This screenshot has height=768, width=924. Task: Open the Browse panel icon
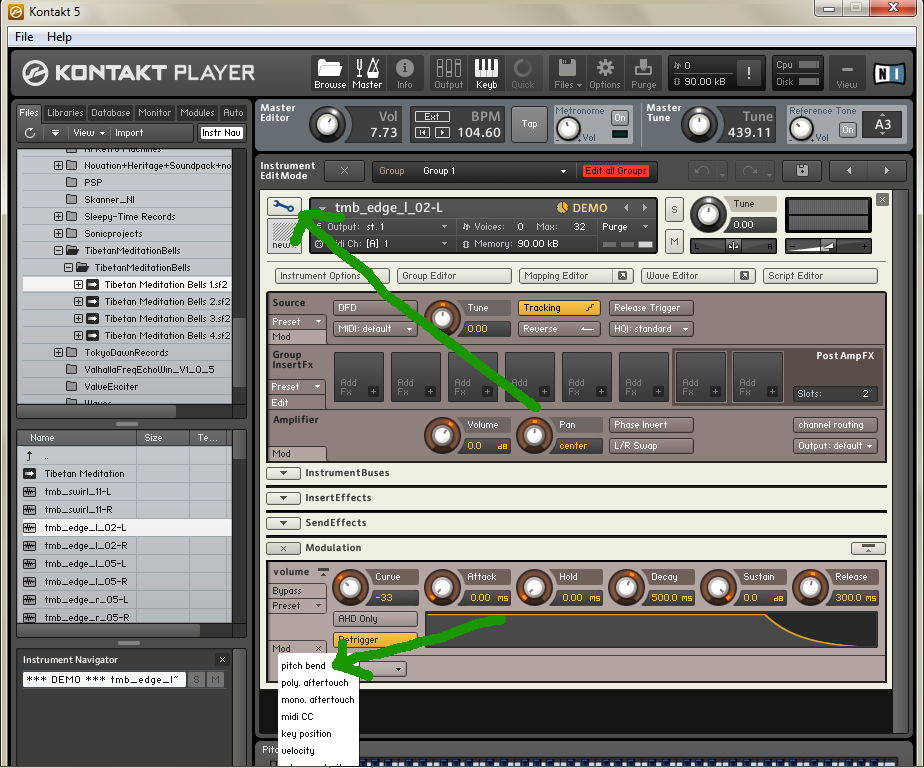329,73
